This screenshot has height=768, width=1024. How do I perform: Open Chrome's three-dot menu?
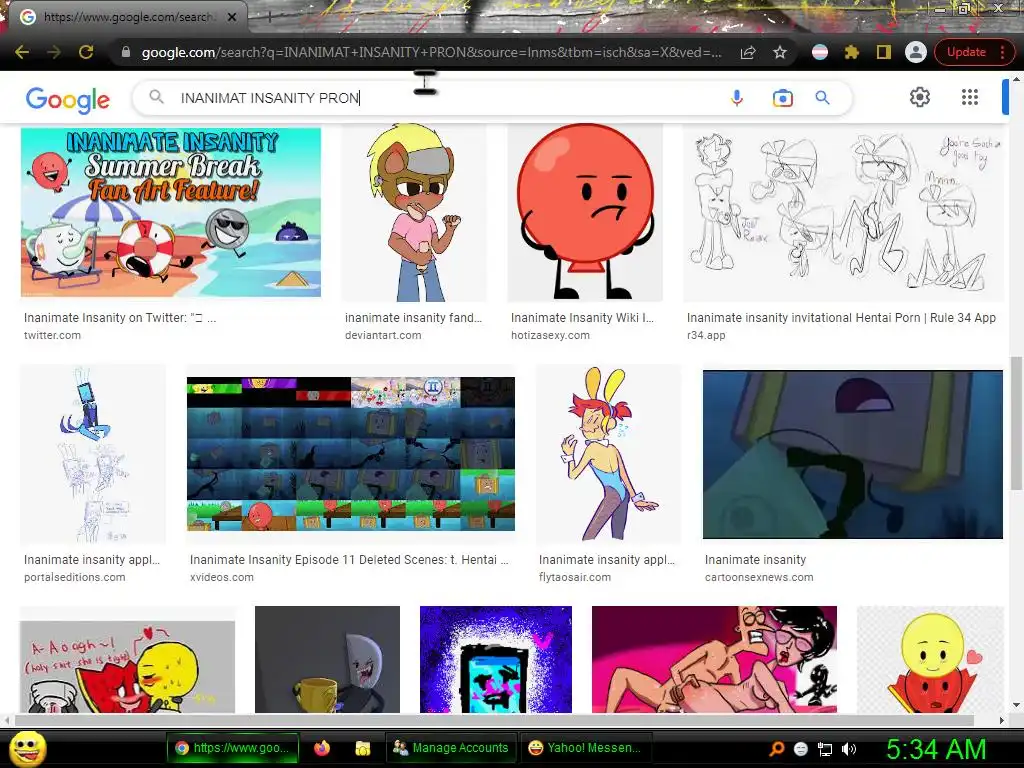(1003, 52)
